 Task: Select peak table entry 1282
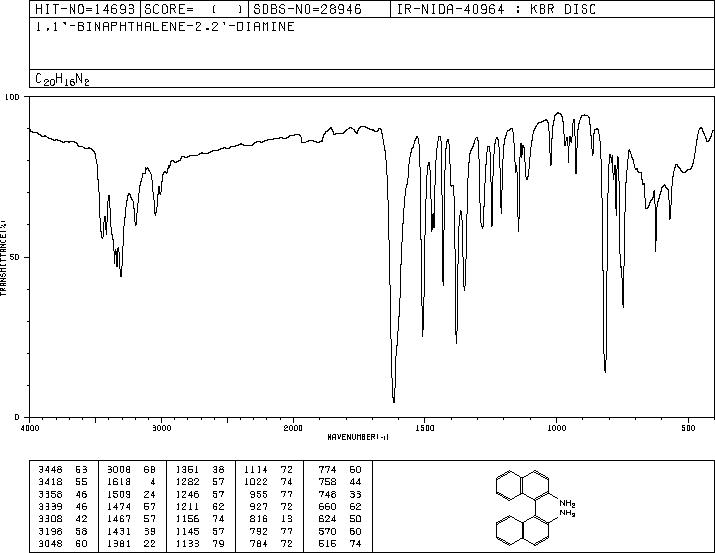coord(200,482)
